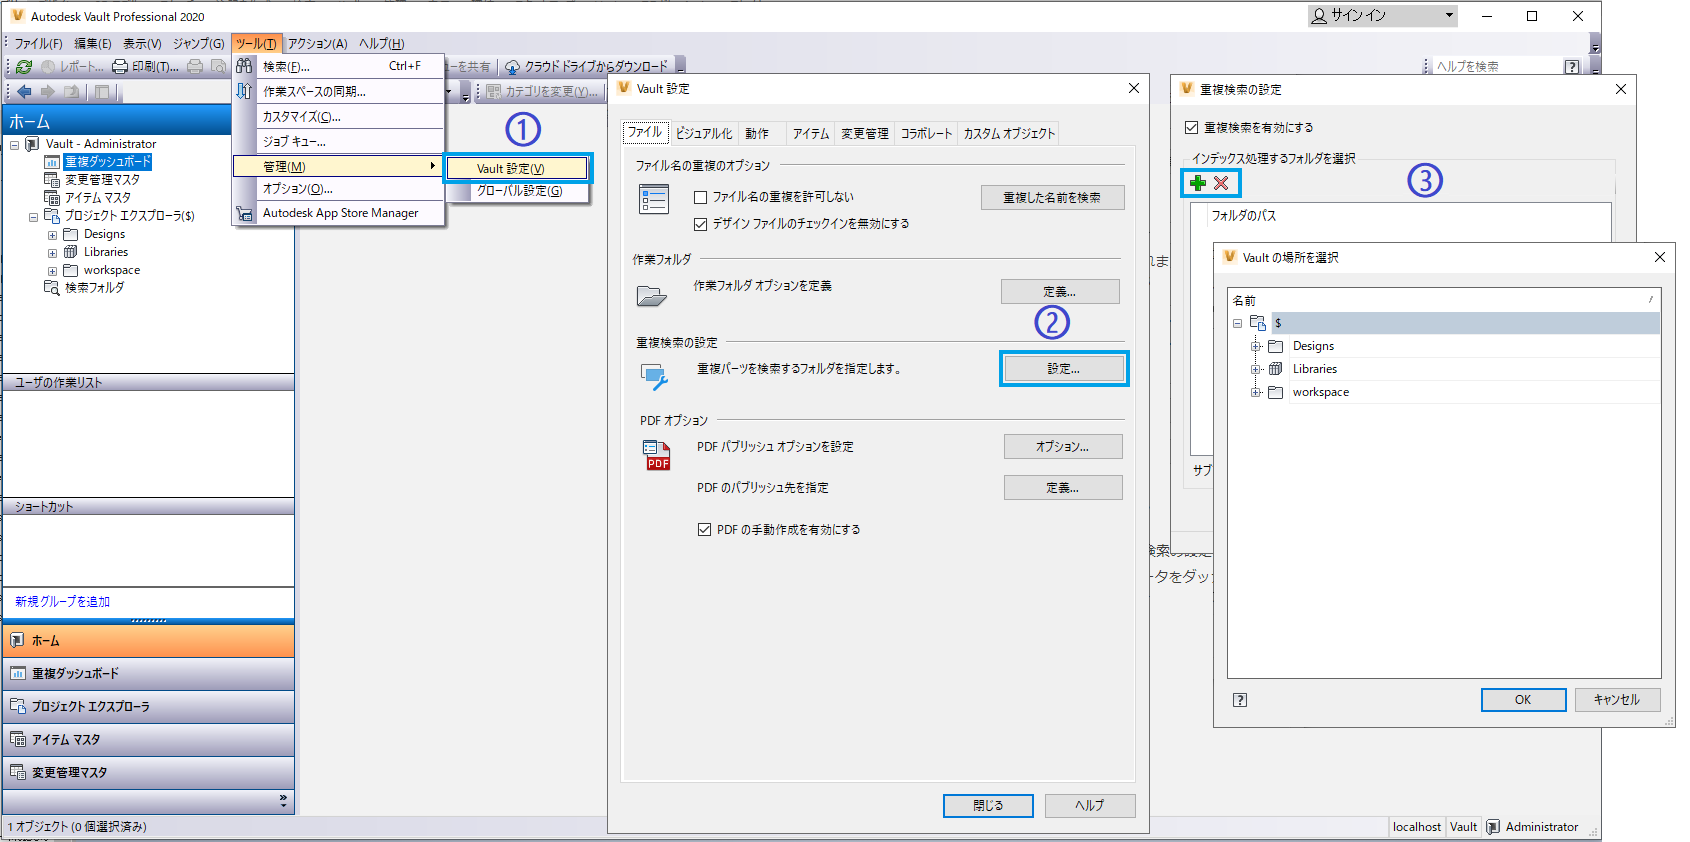The image size is (1690, 842).
Task: Choose グローバル設定(G) from the submenu
Action: (x=517, y=191)
